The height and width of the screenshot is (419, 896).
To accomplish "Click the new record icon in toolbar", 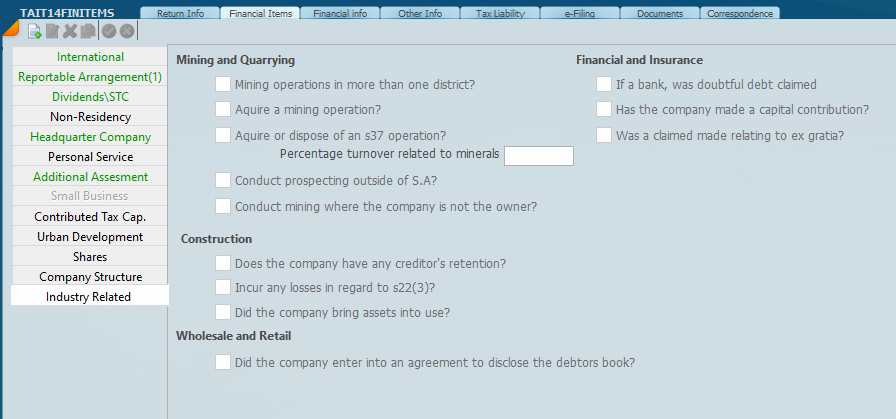I will coord(35,31).
